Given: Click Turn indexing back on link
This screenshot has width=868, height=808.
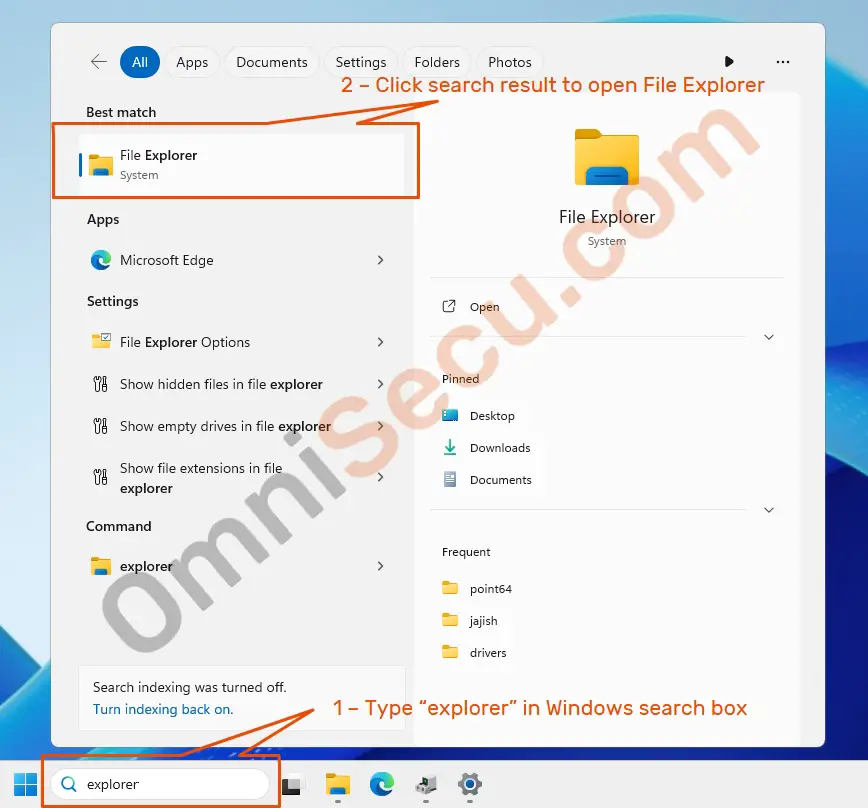Looking at the screenshot, I should (163, 709).
